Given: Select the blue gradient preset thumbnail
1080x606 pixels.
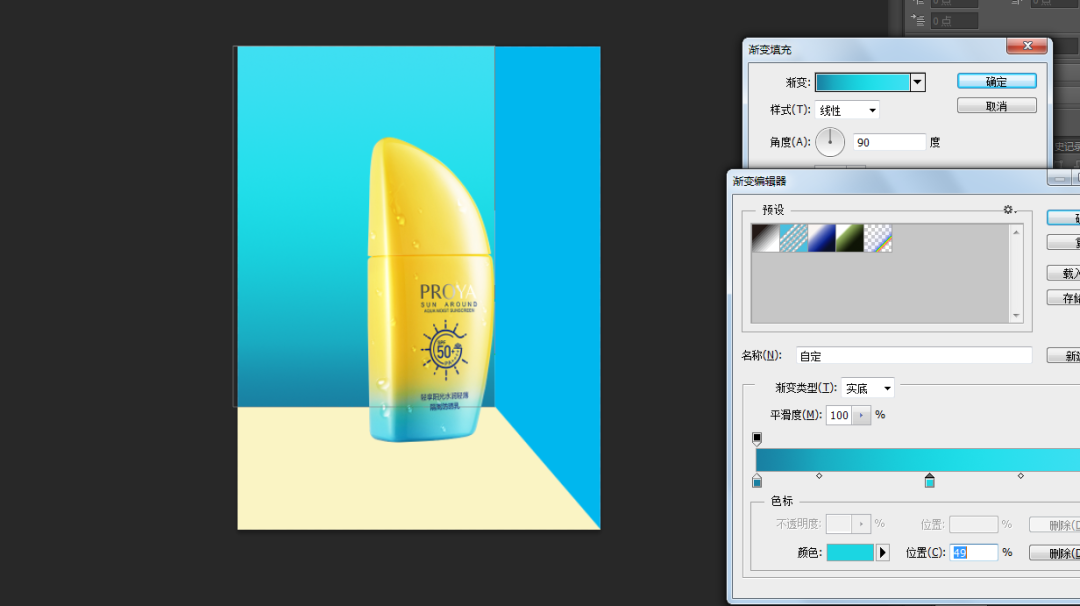Looking at the screenshot, I should [820, 238].
